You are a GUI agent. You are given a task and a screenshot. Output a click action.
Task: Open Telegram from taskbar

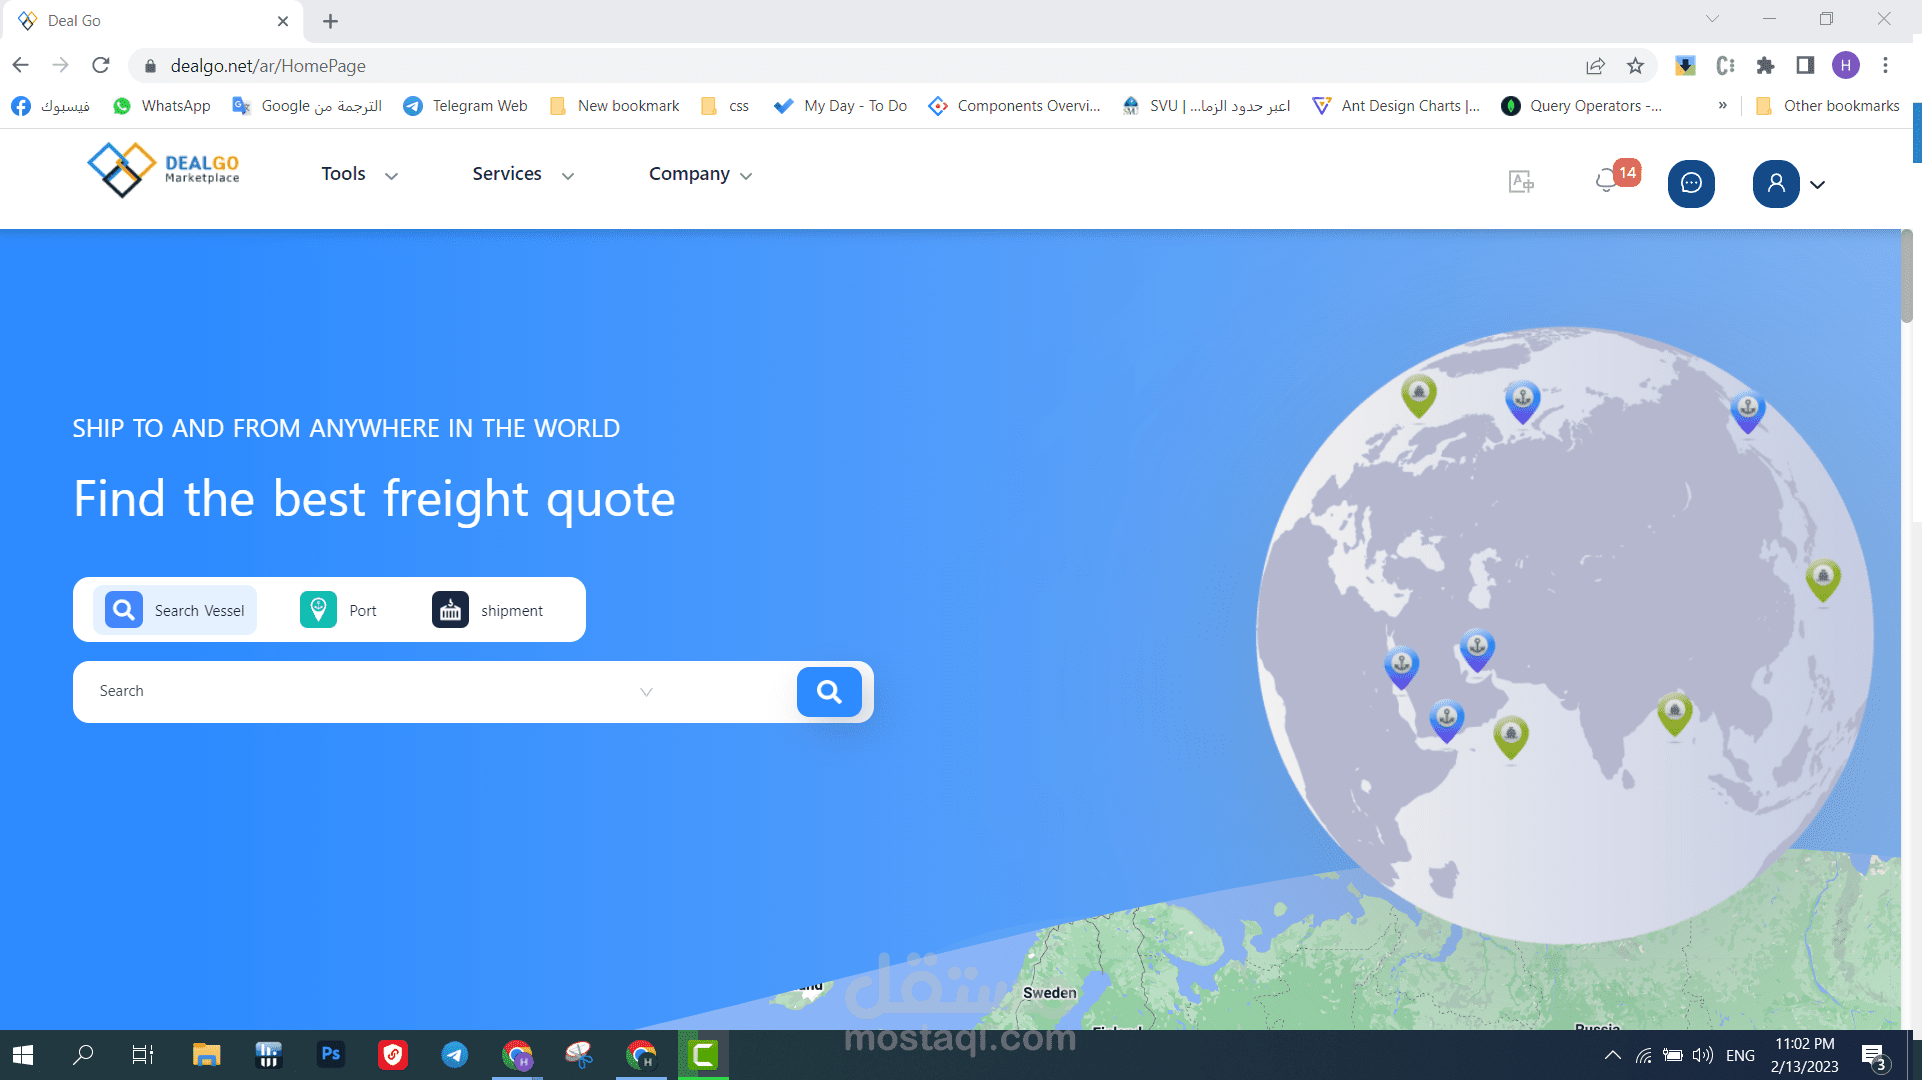click(455, 1055)
